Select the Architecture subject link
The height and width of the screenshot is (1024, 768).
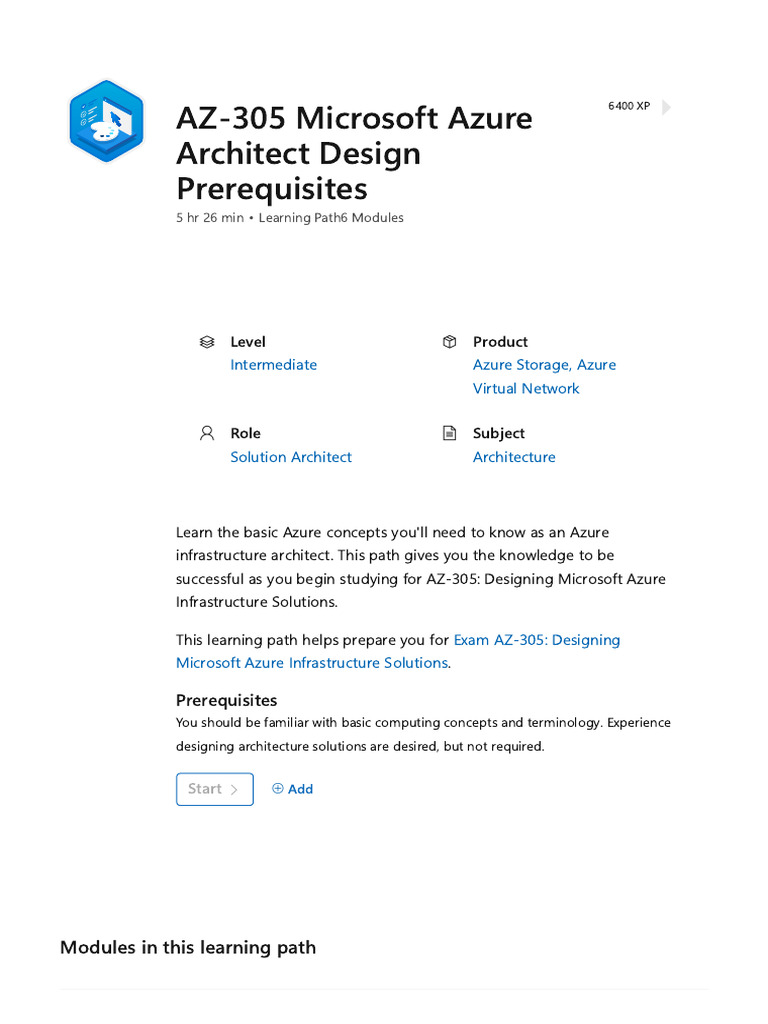[514, 457]
